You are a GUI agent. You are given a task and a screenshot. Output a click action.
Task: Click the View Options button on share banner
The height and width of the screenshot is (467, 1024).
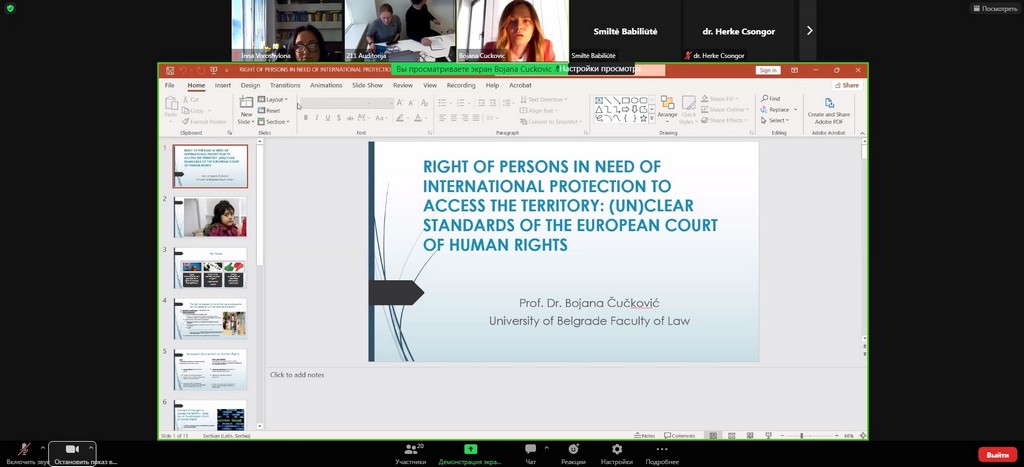598,69
